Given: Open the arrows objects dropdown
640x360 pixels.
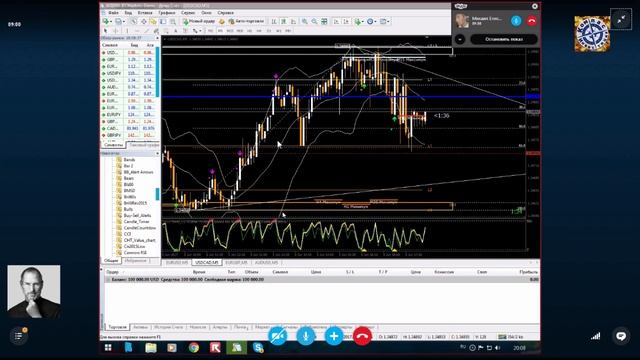Looking at the screenshot, I should pyautogui.click(x=197, y=31).
